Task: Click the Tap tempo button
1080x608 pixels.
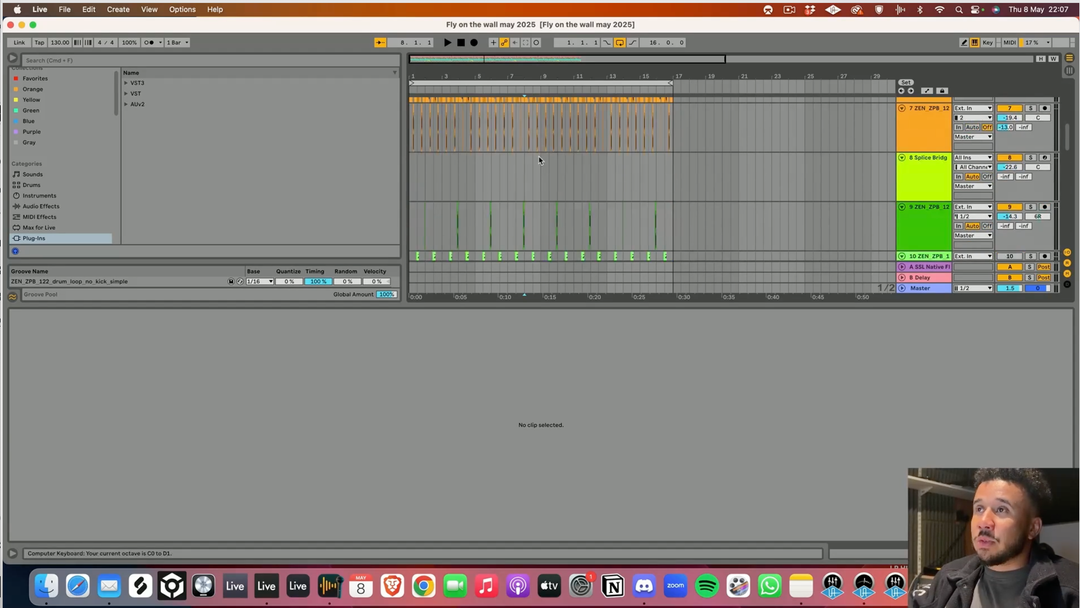Action: tap(40, 43)
